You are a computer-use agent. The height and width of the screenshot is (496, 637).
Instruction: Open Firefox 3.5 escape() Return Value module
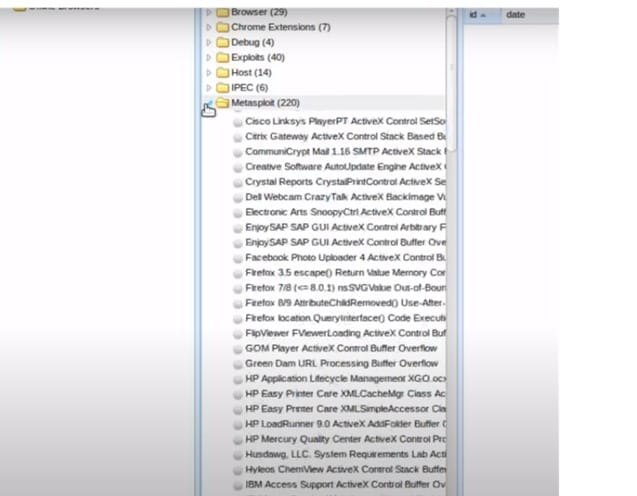click(x=345, y=273)
